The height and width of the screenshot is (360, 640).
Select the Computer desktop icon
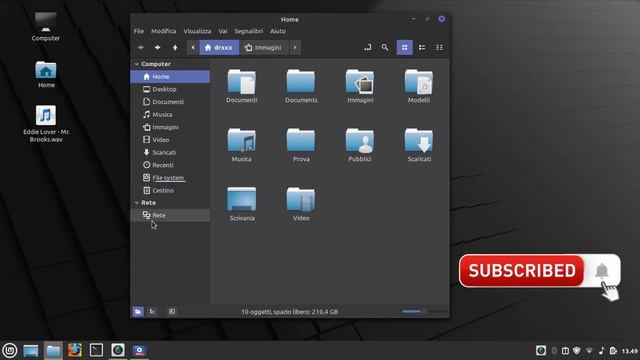coord(46,27)
